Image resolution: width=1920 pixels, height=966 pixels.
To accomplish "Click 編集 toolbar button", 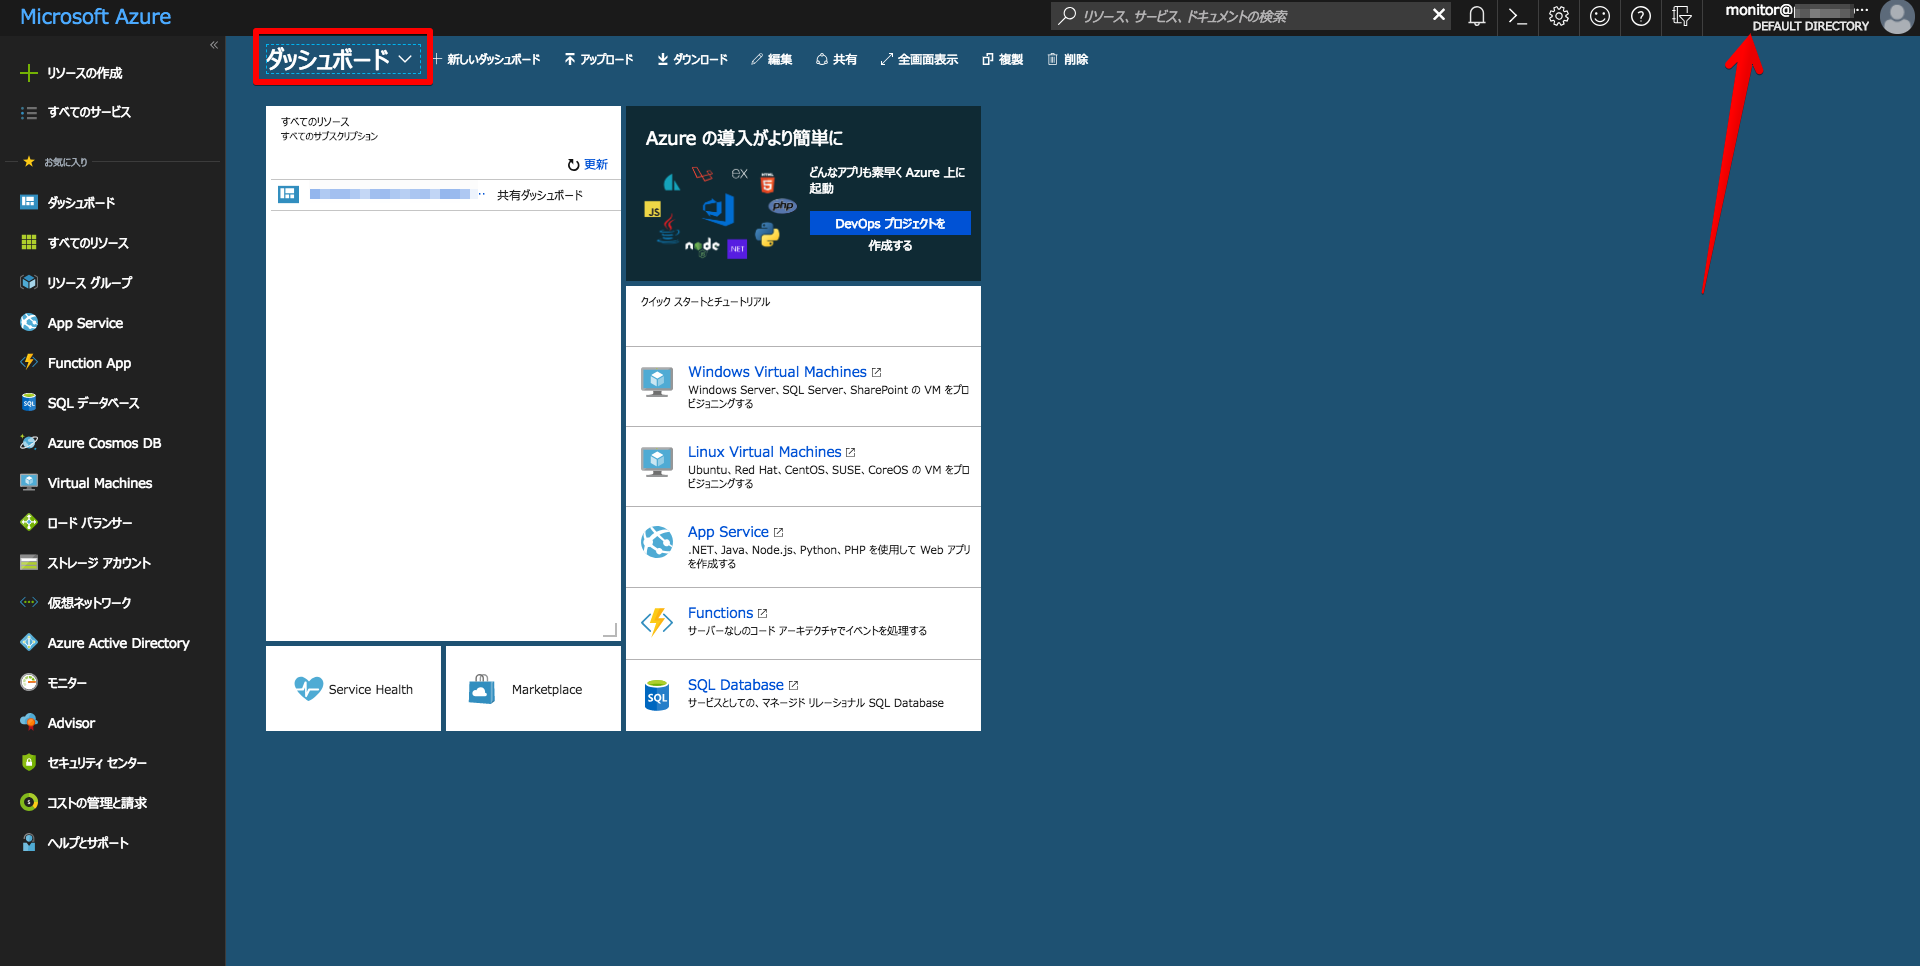I will click(771, 60).
